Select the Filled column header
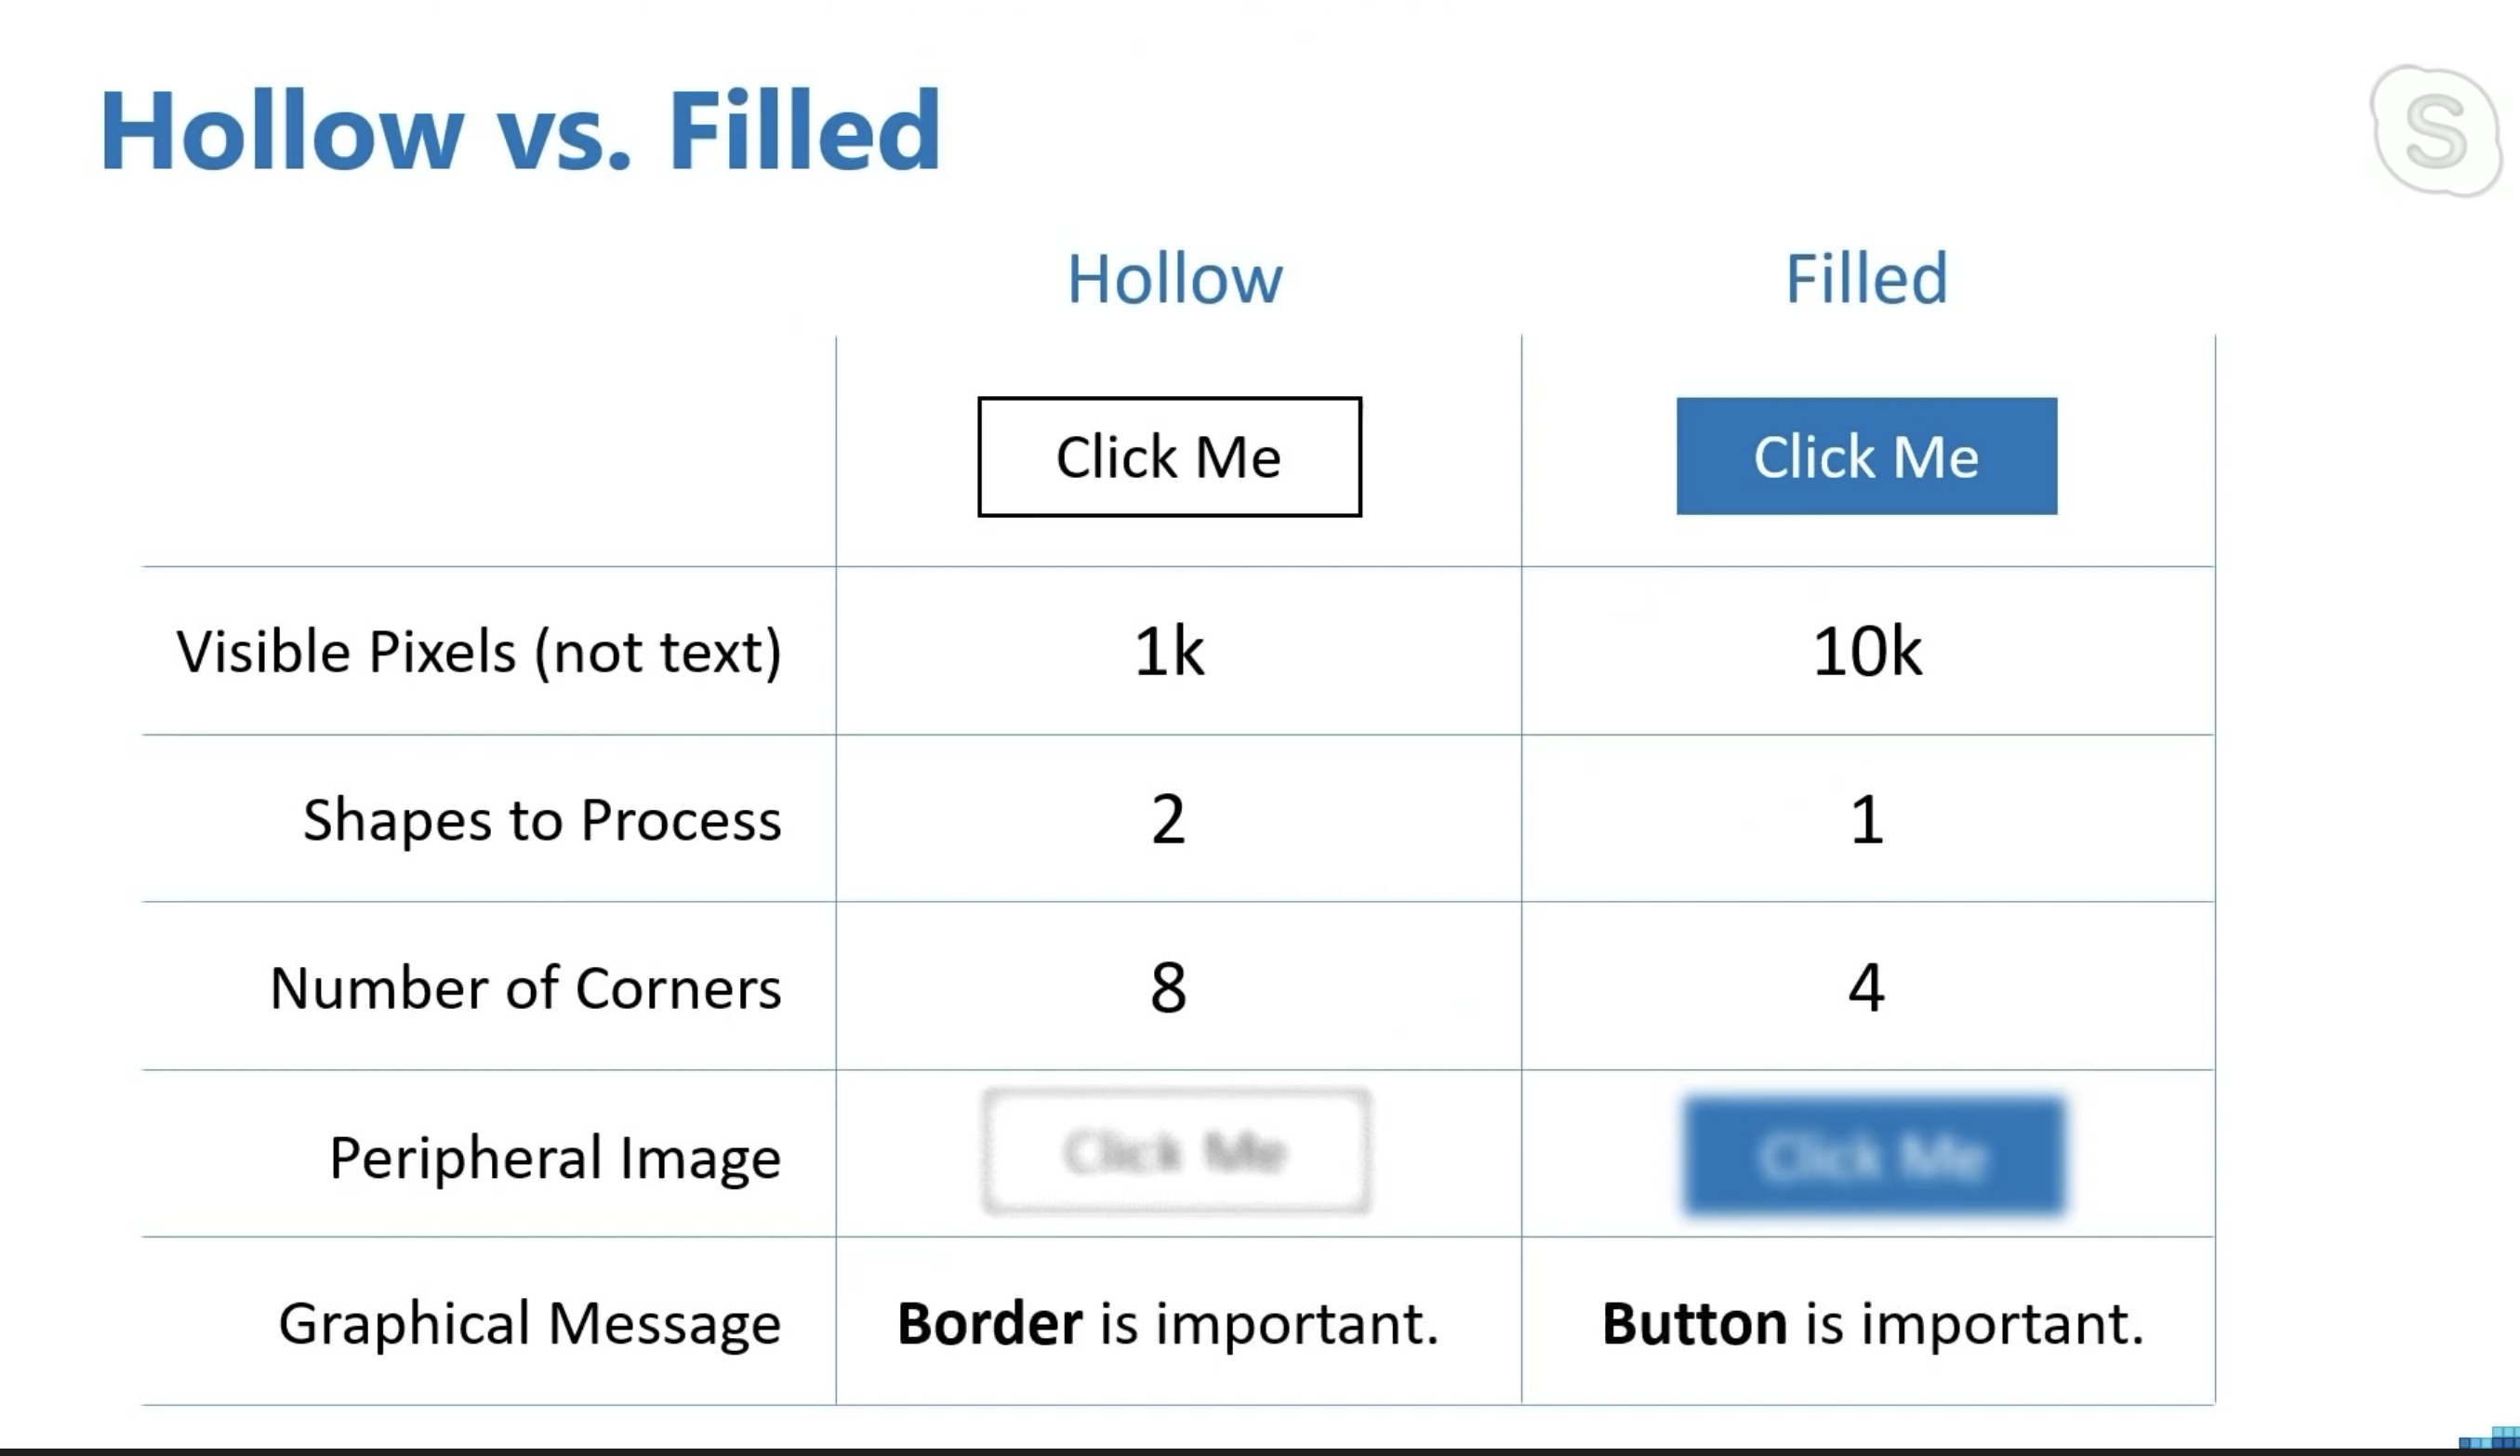This screenshot has height=1456, width=2520. [x=1866, y=278]
